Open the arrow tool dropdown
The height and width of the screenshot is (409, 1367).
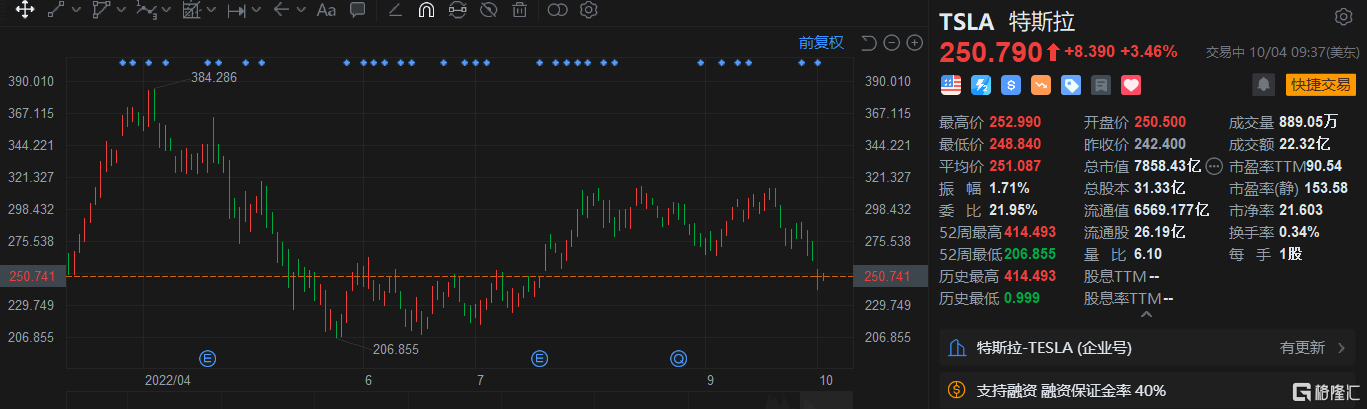(301, 11)
